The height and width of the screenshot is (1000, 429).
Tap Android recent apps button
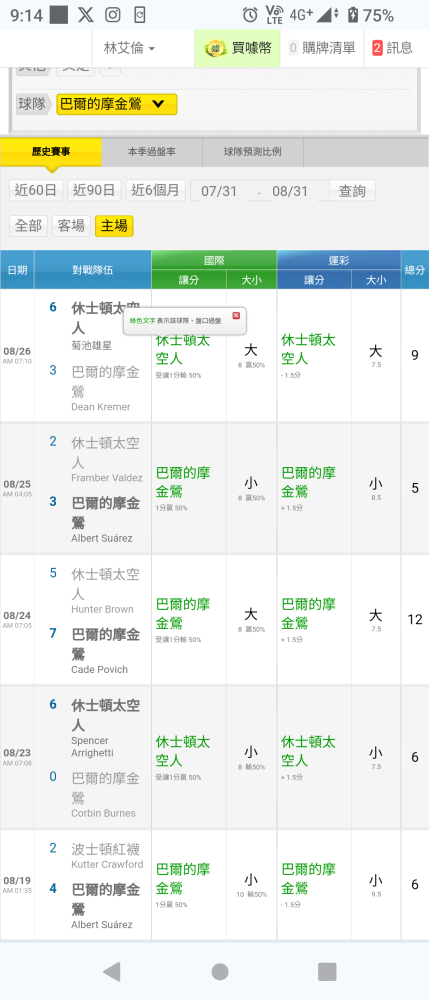pos(327,971)
